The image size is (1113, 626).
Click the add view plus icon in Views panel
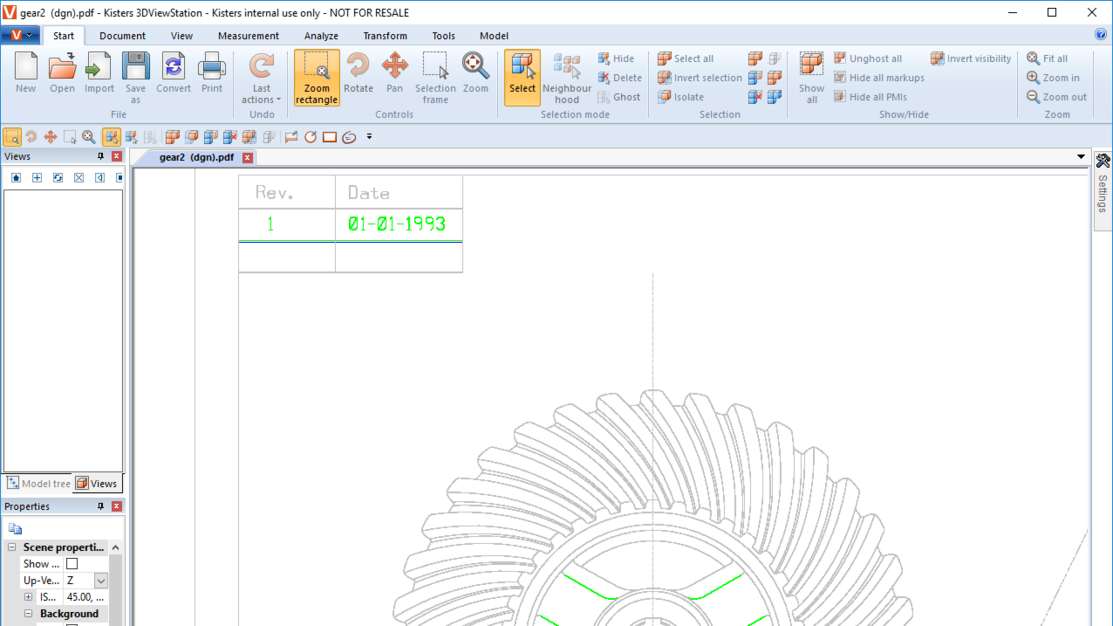tap(37, 177)
